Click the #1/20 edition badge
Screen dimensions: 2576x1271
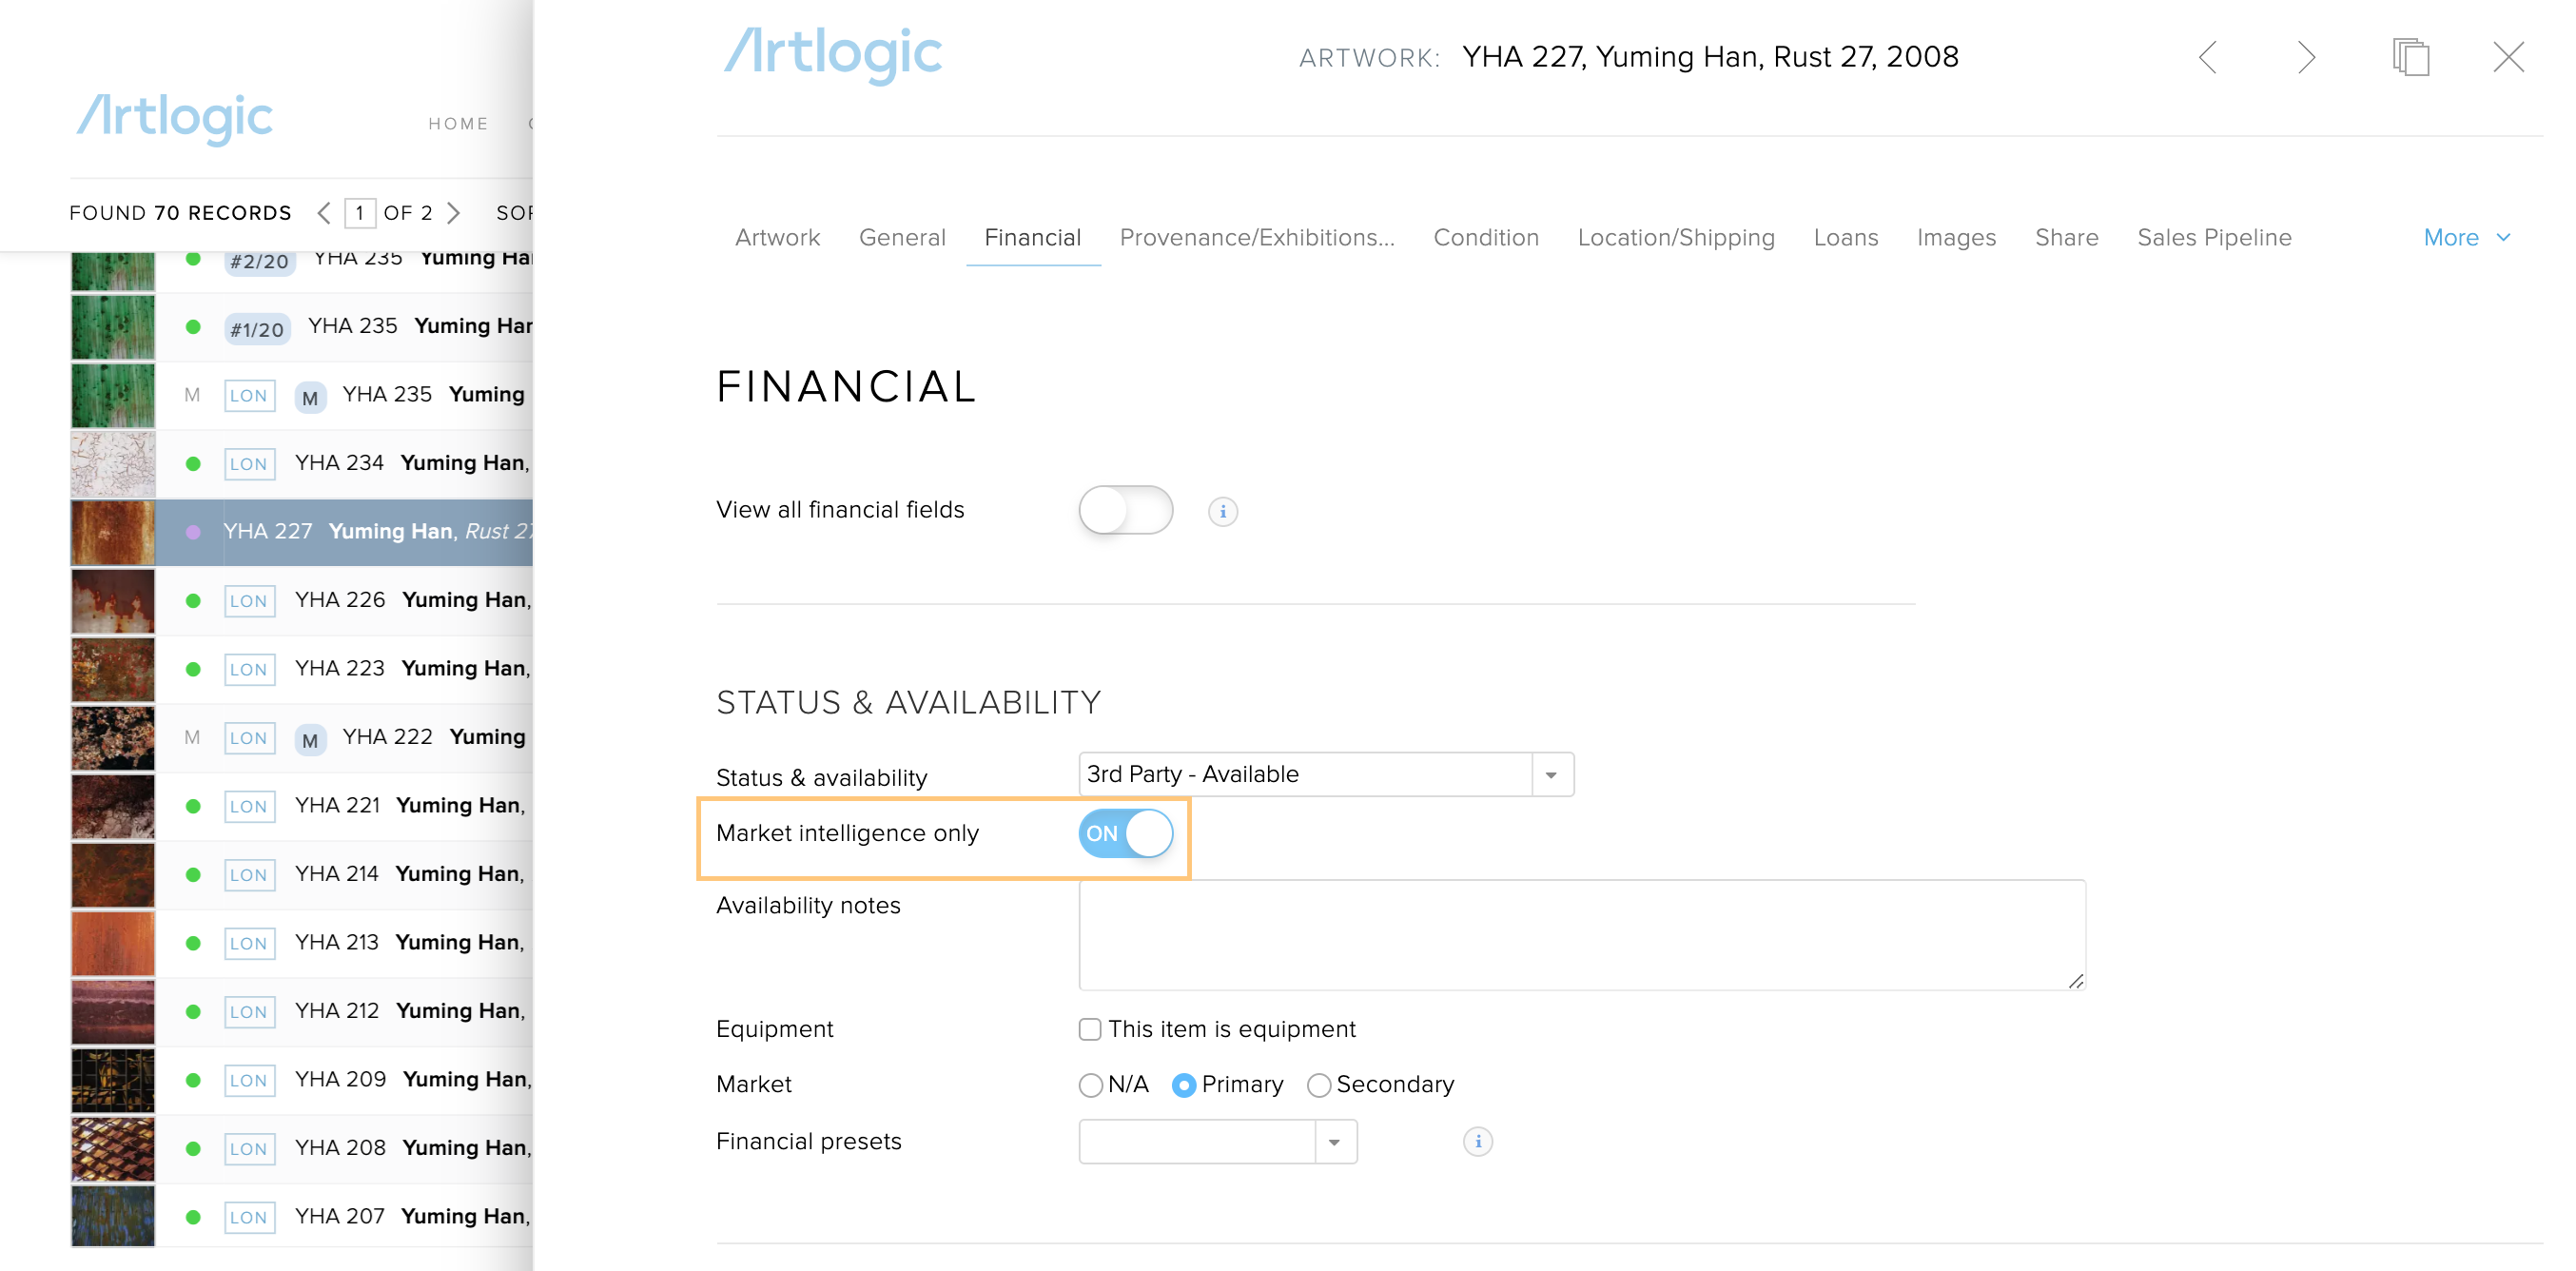click(257, 329)
